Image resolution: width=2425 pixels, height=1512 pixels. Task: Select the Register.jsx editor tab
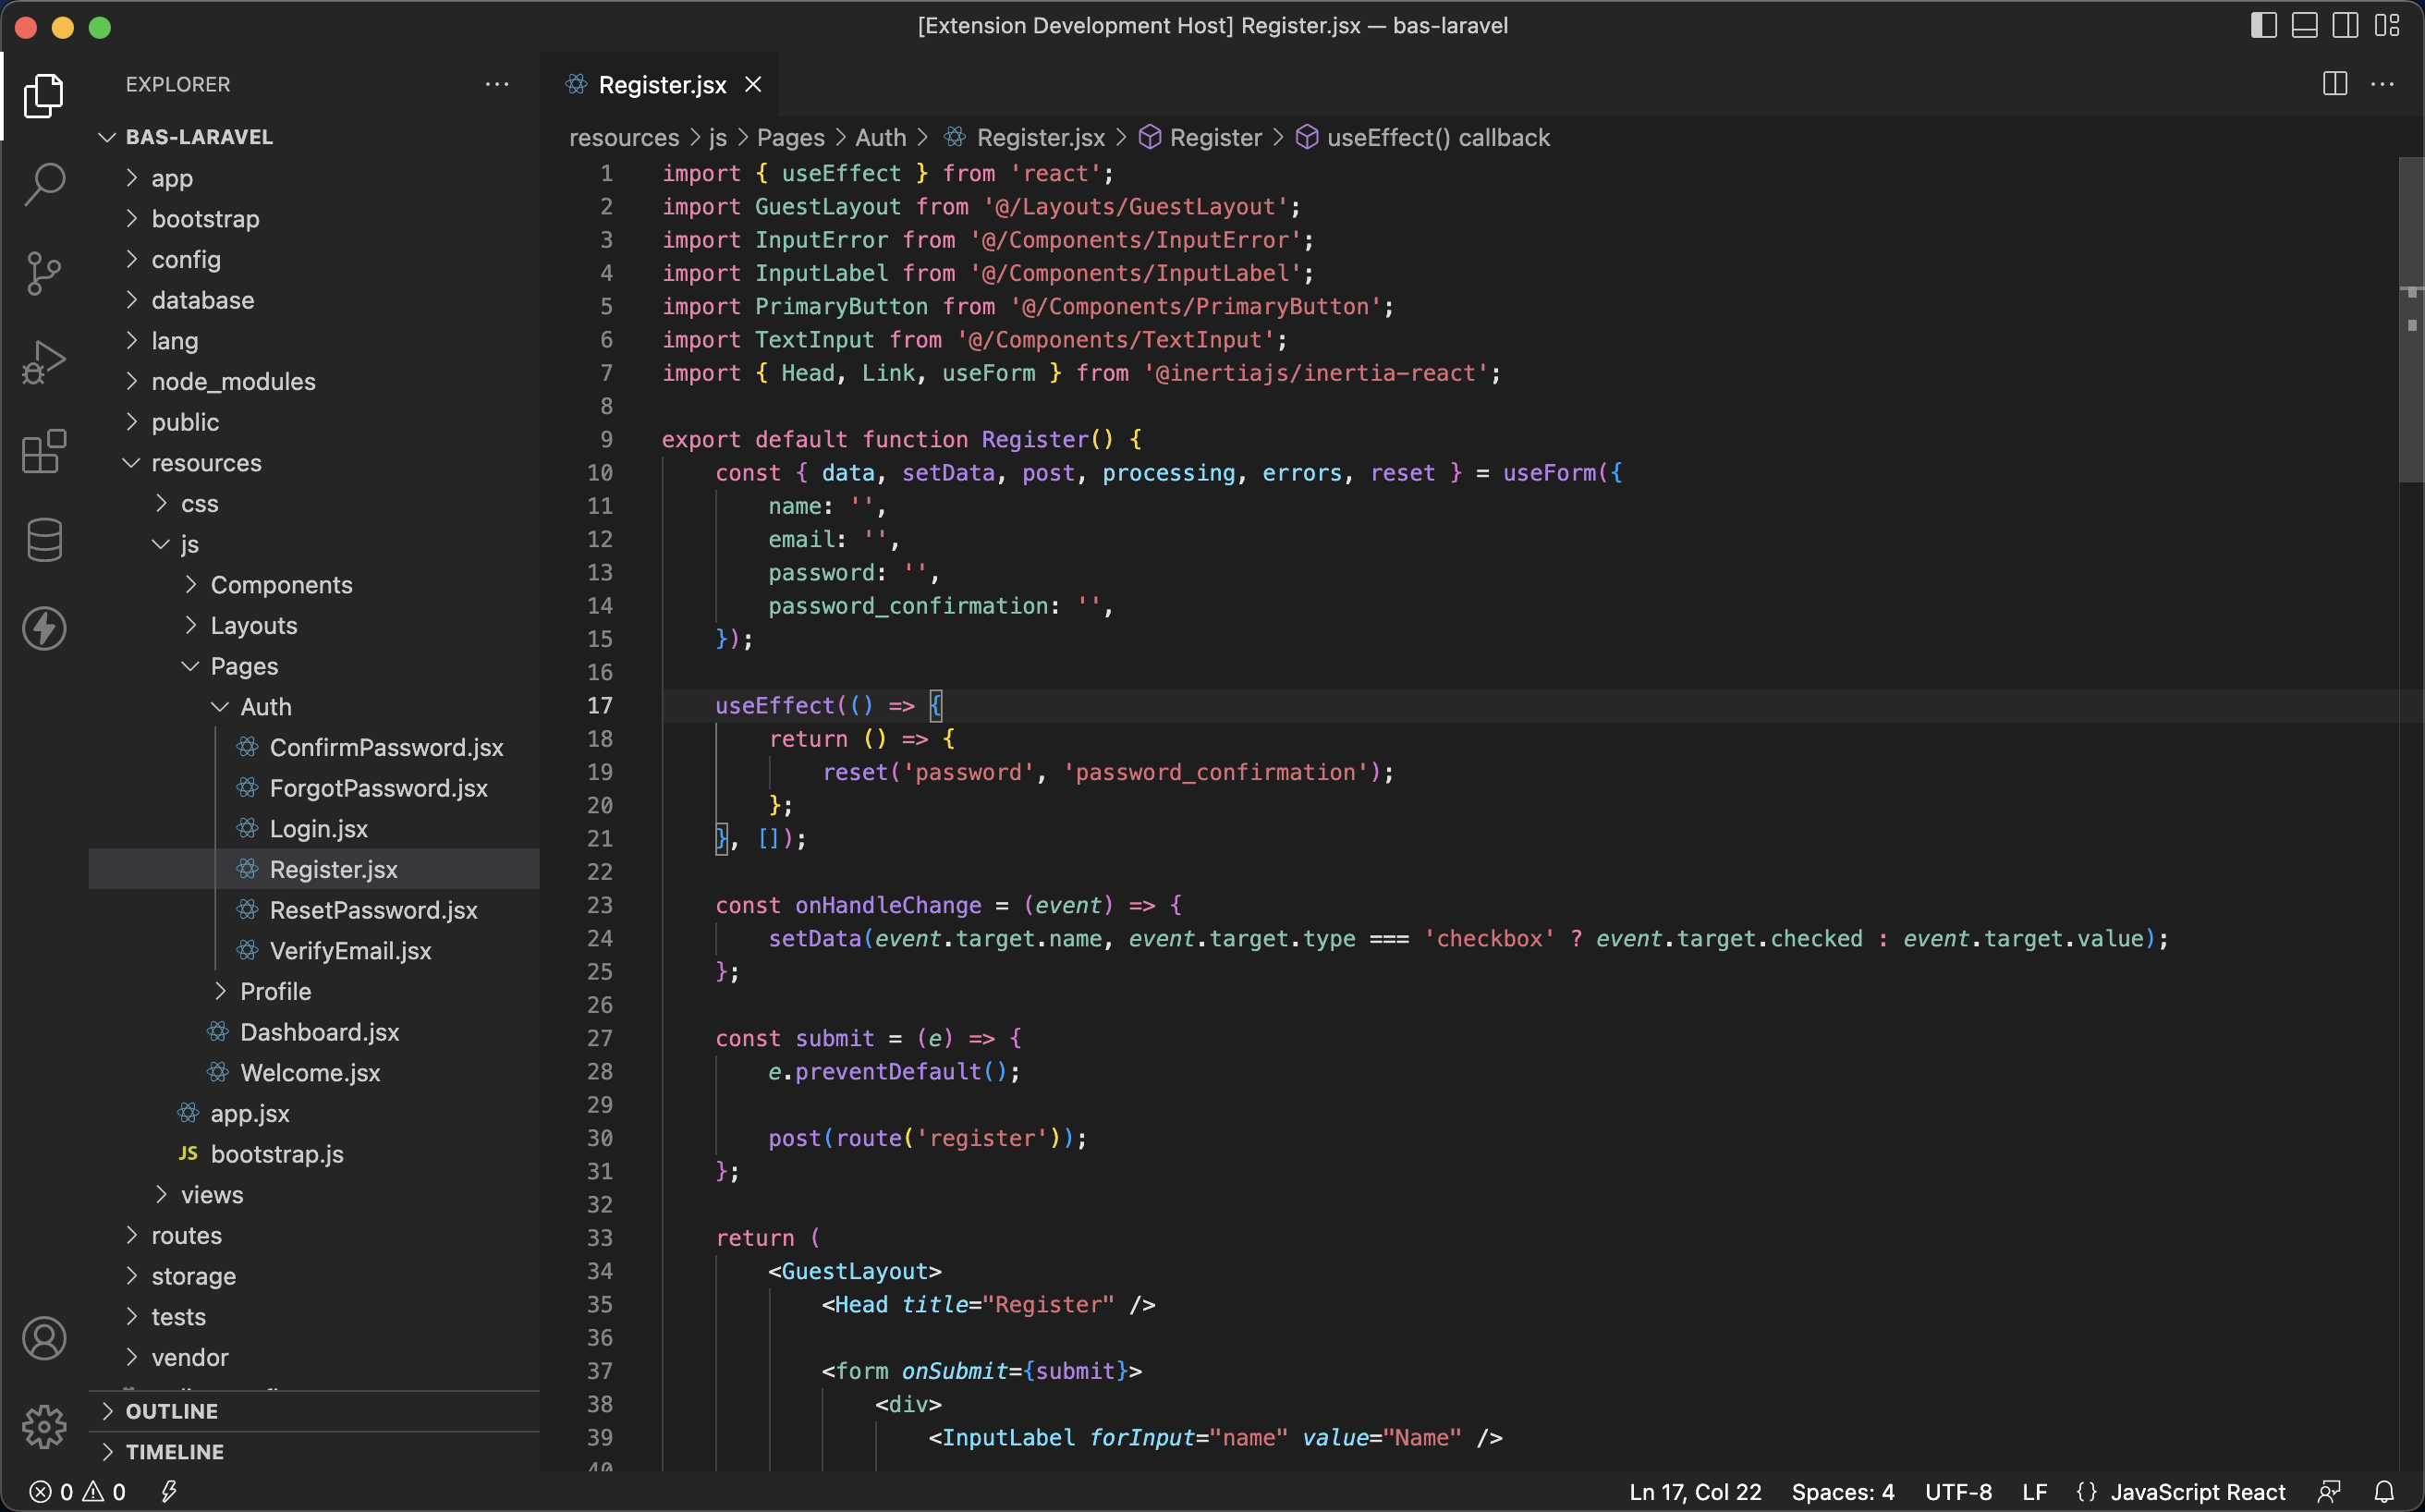(661, 85)
